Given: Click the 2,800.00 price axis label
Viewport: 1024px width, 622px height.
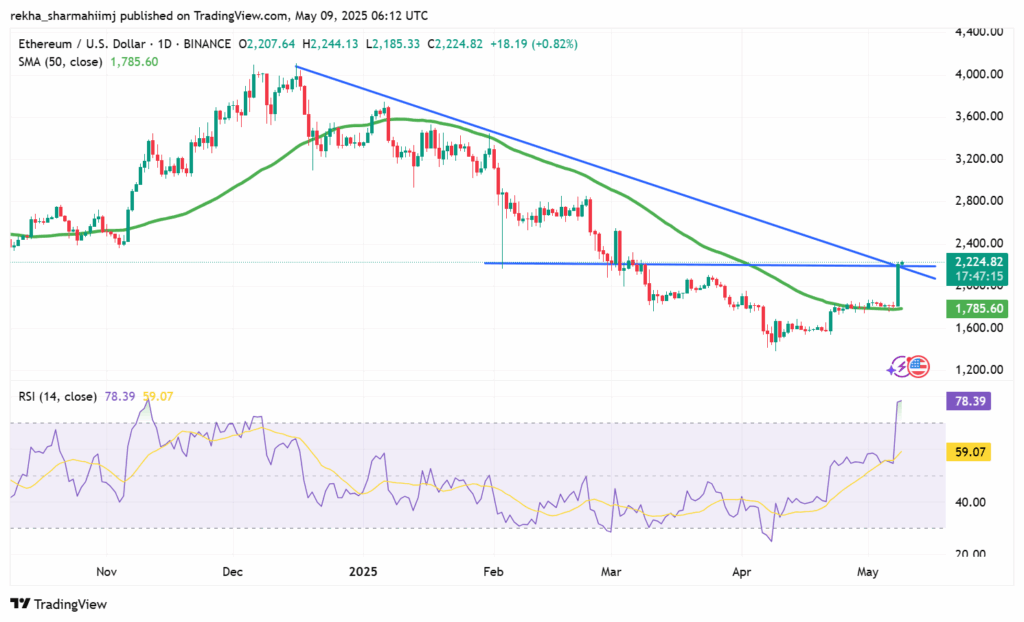Looking at the screenshot, I should point(979,201).
